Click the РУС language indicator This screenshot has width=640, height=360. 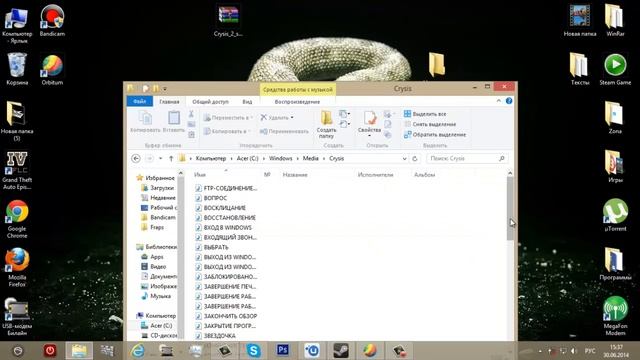590,351
